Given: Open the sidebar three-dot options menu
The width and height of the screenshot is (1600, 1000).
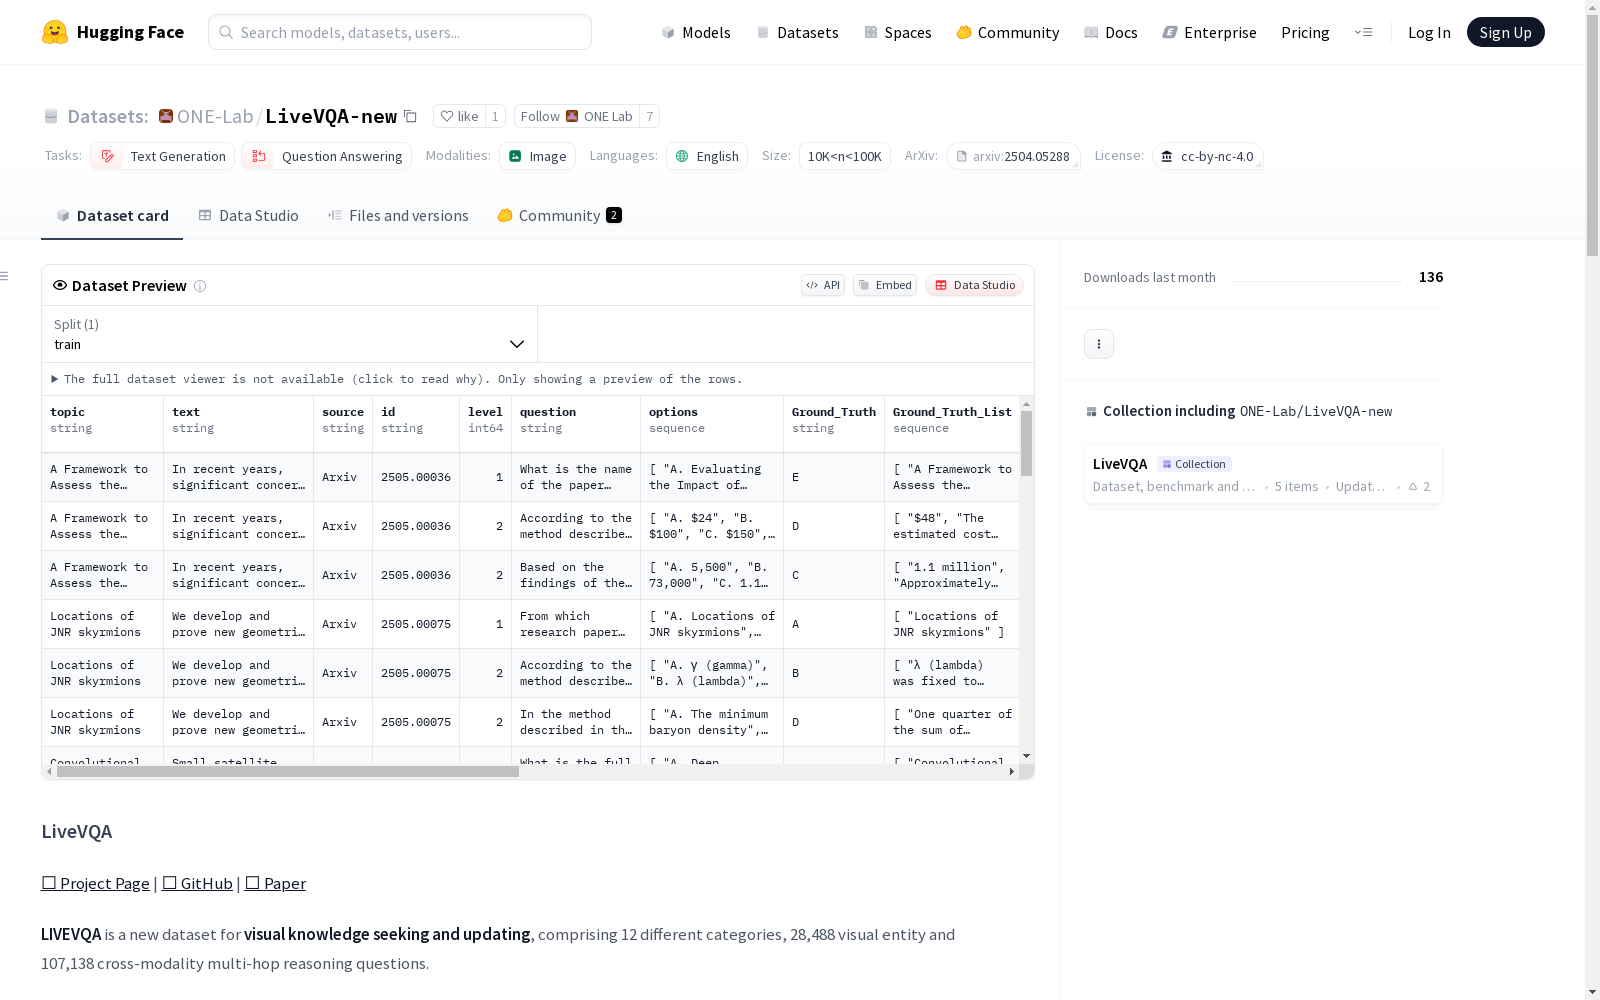Looking at the screenshot, I should (x=1099, y=344).
